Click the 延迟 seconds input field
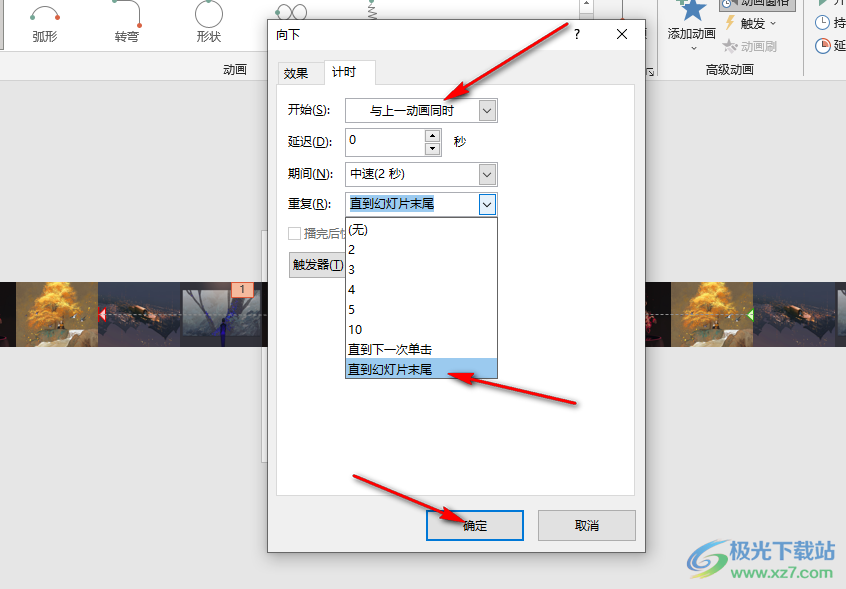 386,141
